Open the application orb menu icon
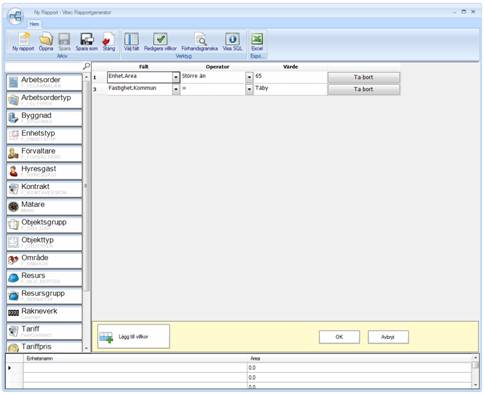 pos(15,16)
